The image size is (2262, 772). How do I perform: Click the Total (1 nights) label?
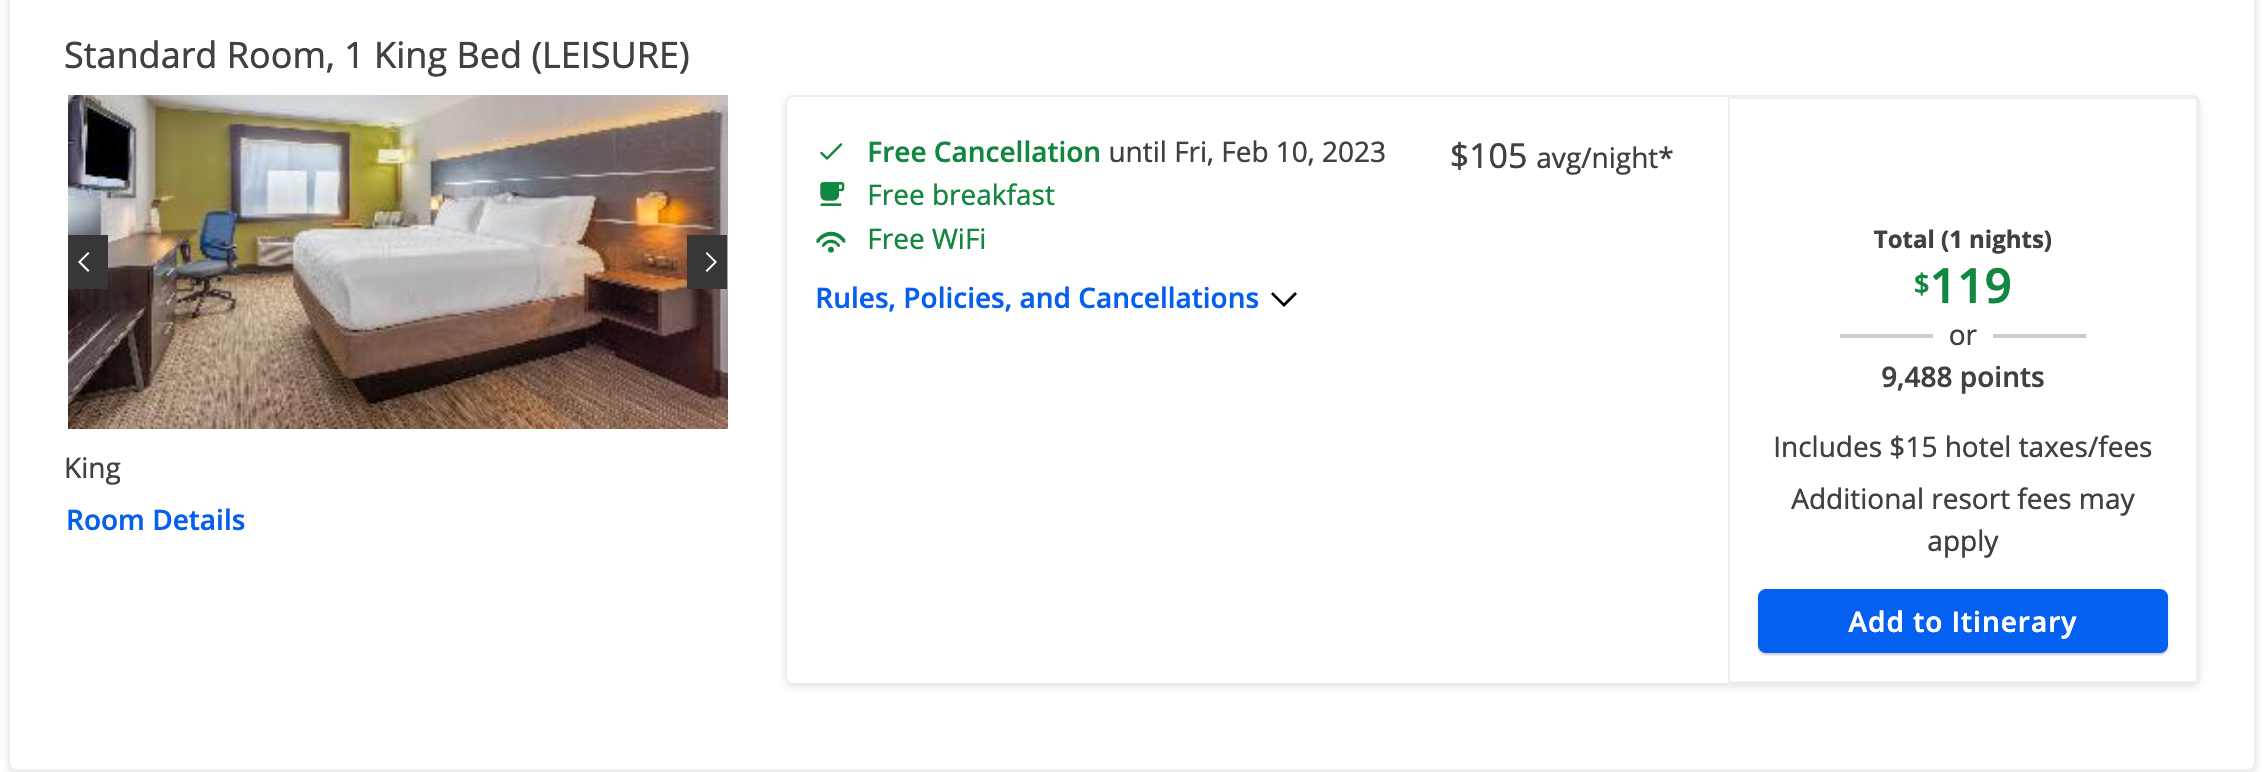click(1962, 239)
